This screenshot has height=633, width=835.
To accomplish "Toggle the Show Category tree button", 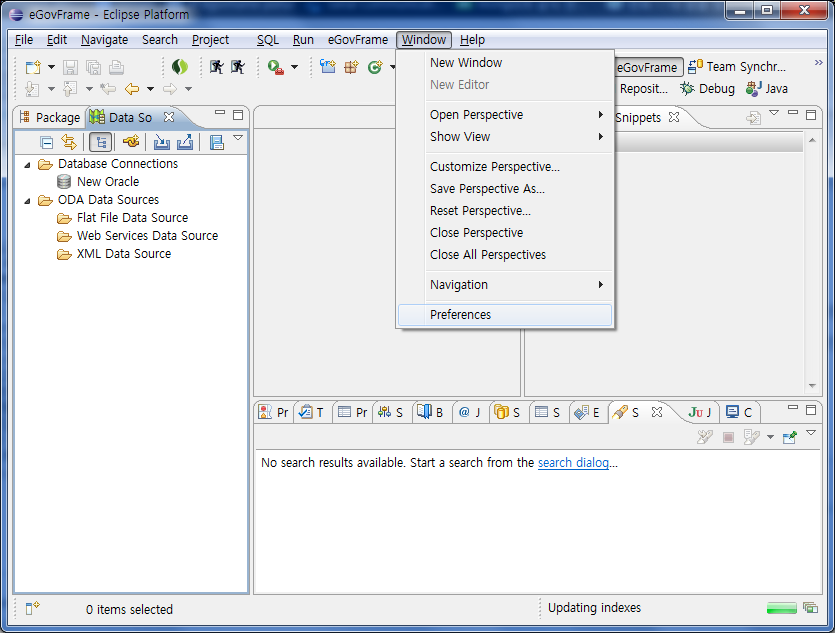I will (x=100, y=143).
